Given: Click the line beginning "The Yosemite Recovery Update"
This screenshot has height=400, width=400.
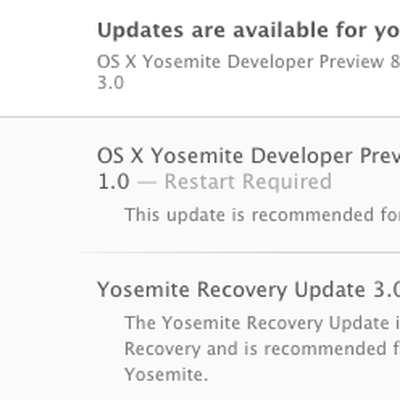Looking at the screenshot, I should pyautogui.click(x=262, y=323).
